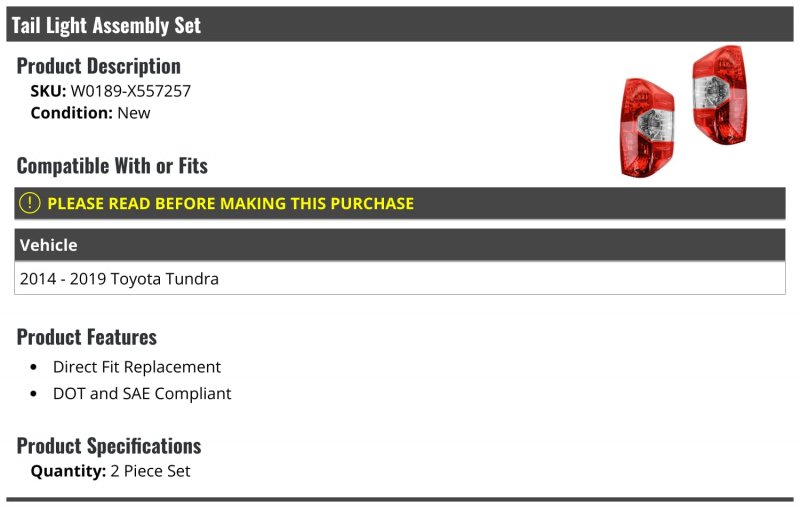Click the bold SKU label

pyautogui.click(x=48, y=91)
